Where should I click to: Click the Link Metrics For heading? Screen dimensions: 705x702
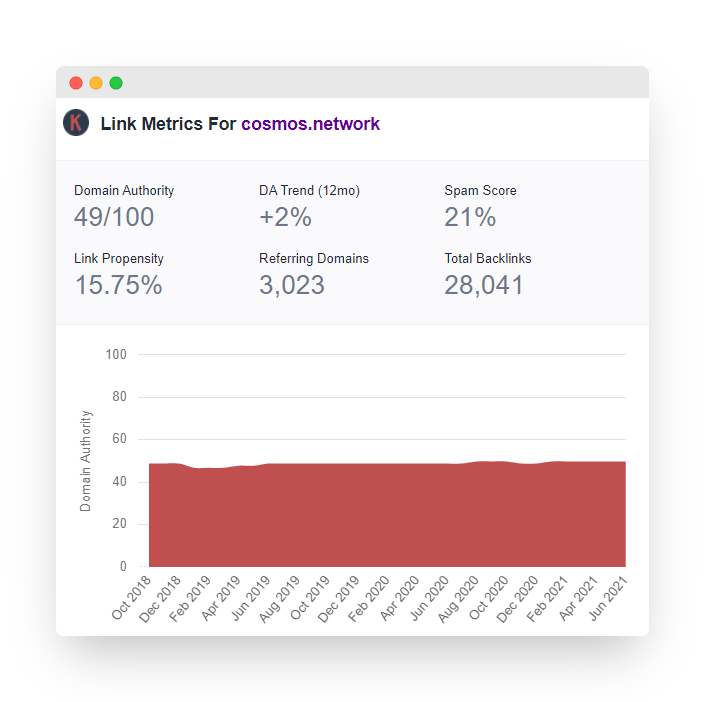(x=168, y=124)
